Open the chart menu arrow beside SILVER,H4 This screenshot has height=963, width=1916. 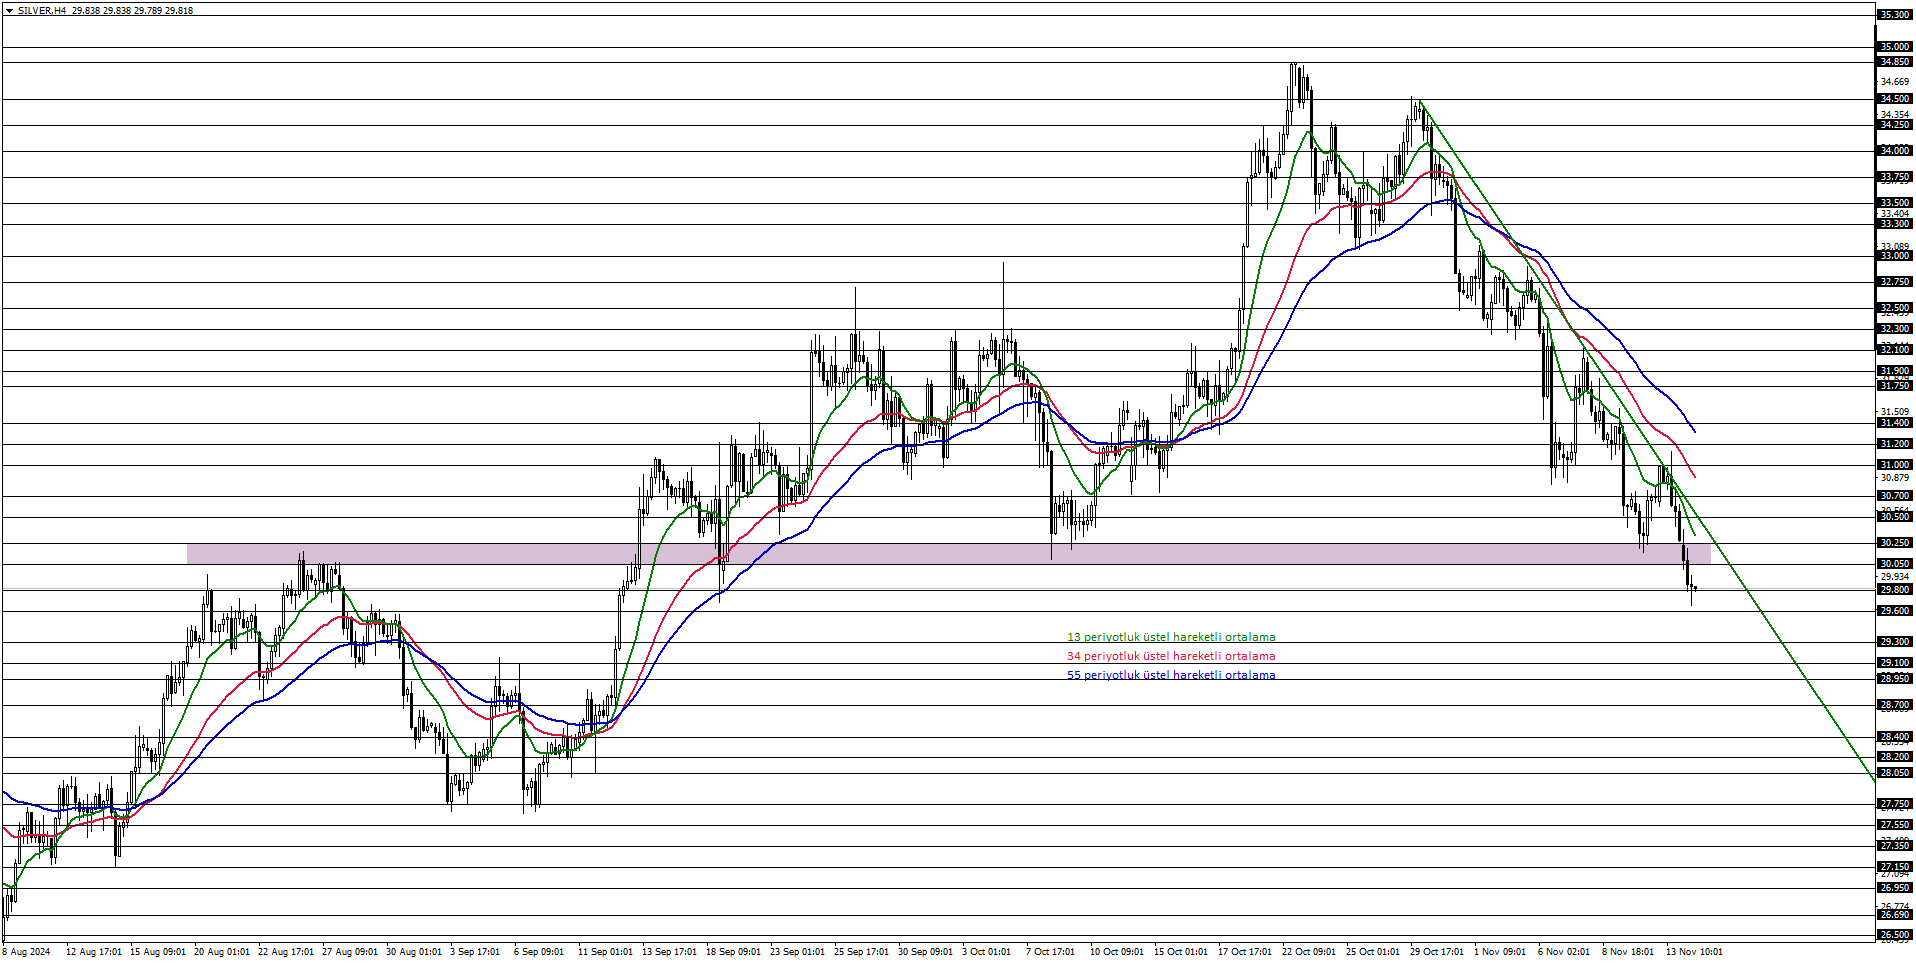(x=10, y=10)
